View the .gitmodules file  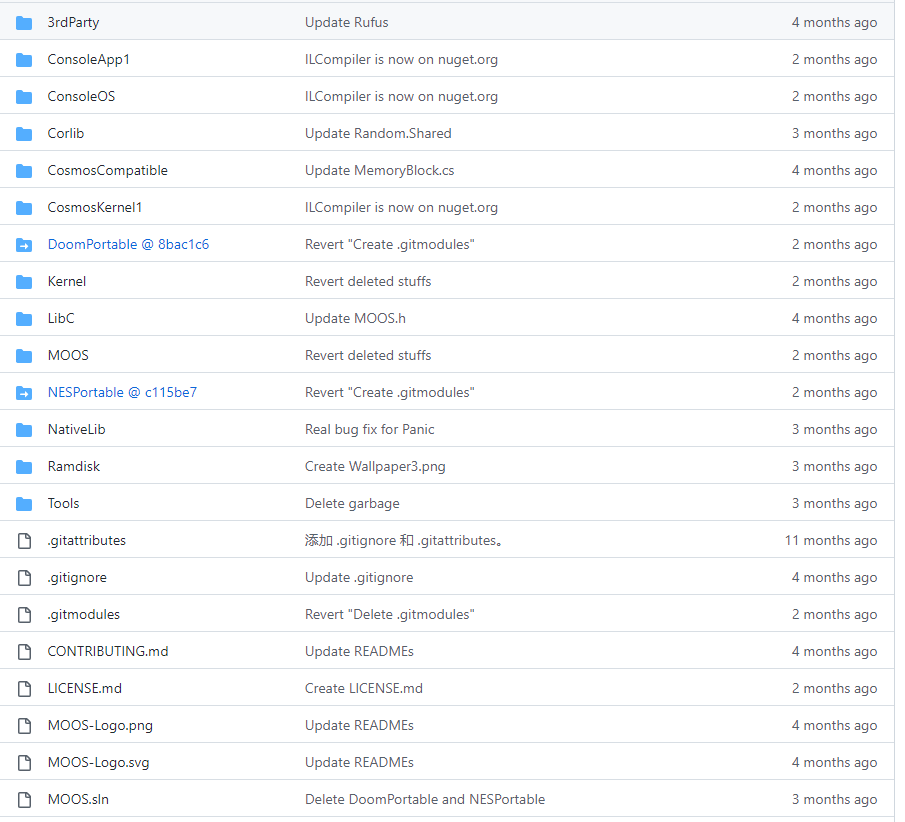pyautogui.click(x=84, y=614)
